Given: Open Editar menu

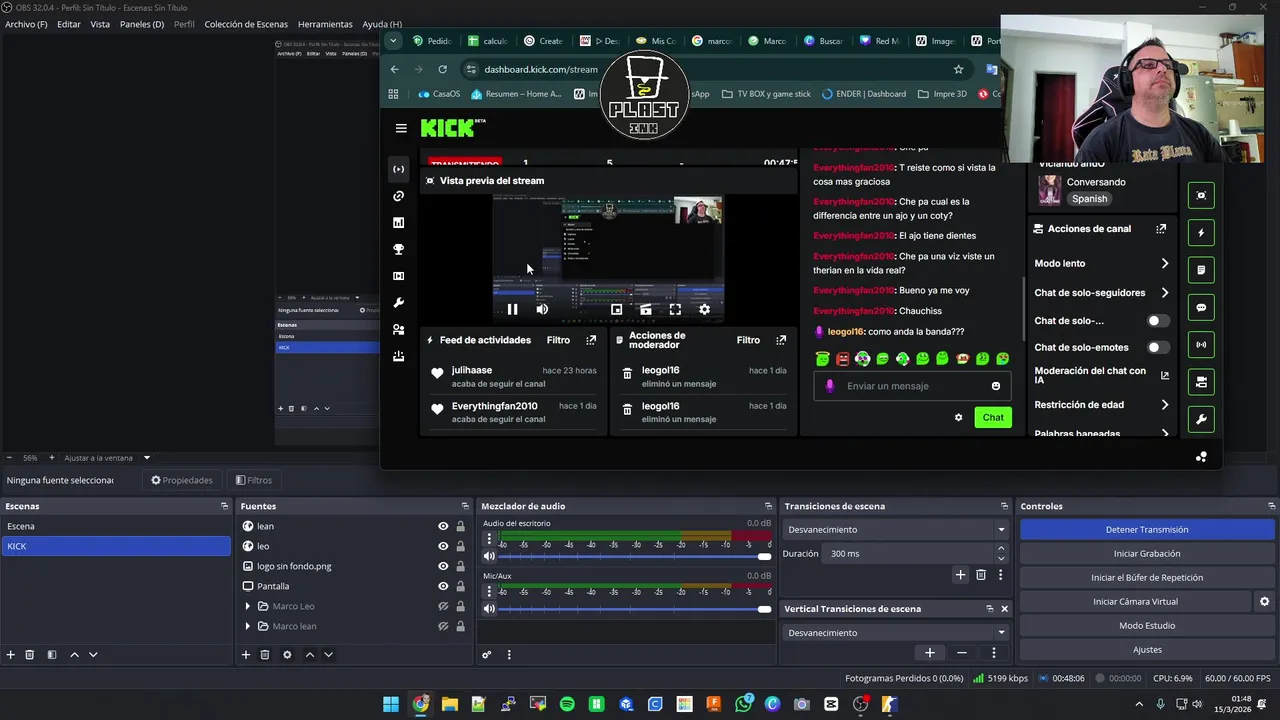Looking at the screenshot, I should pyautogui.click(x=69, y=24).
